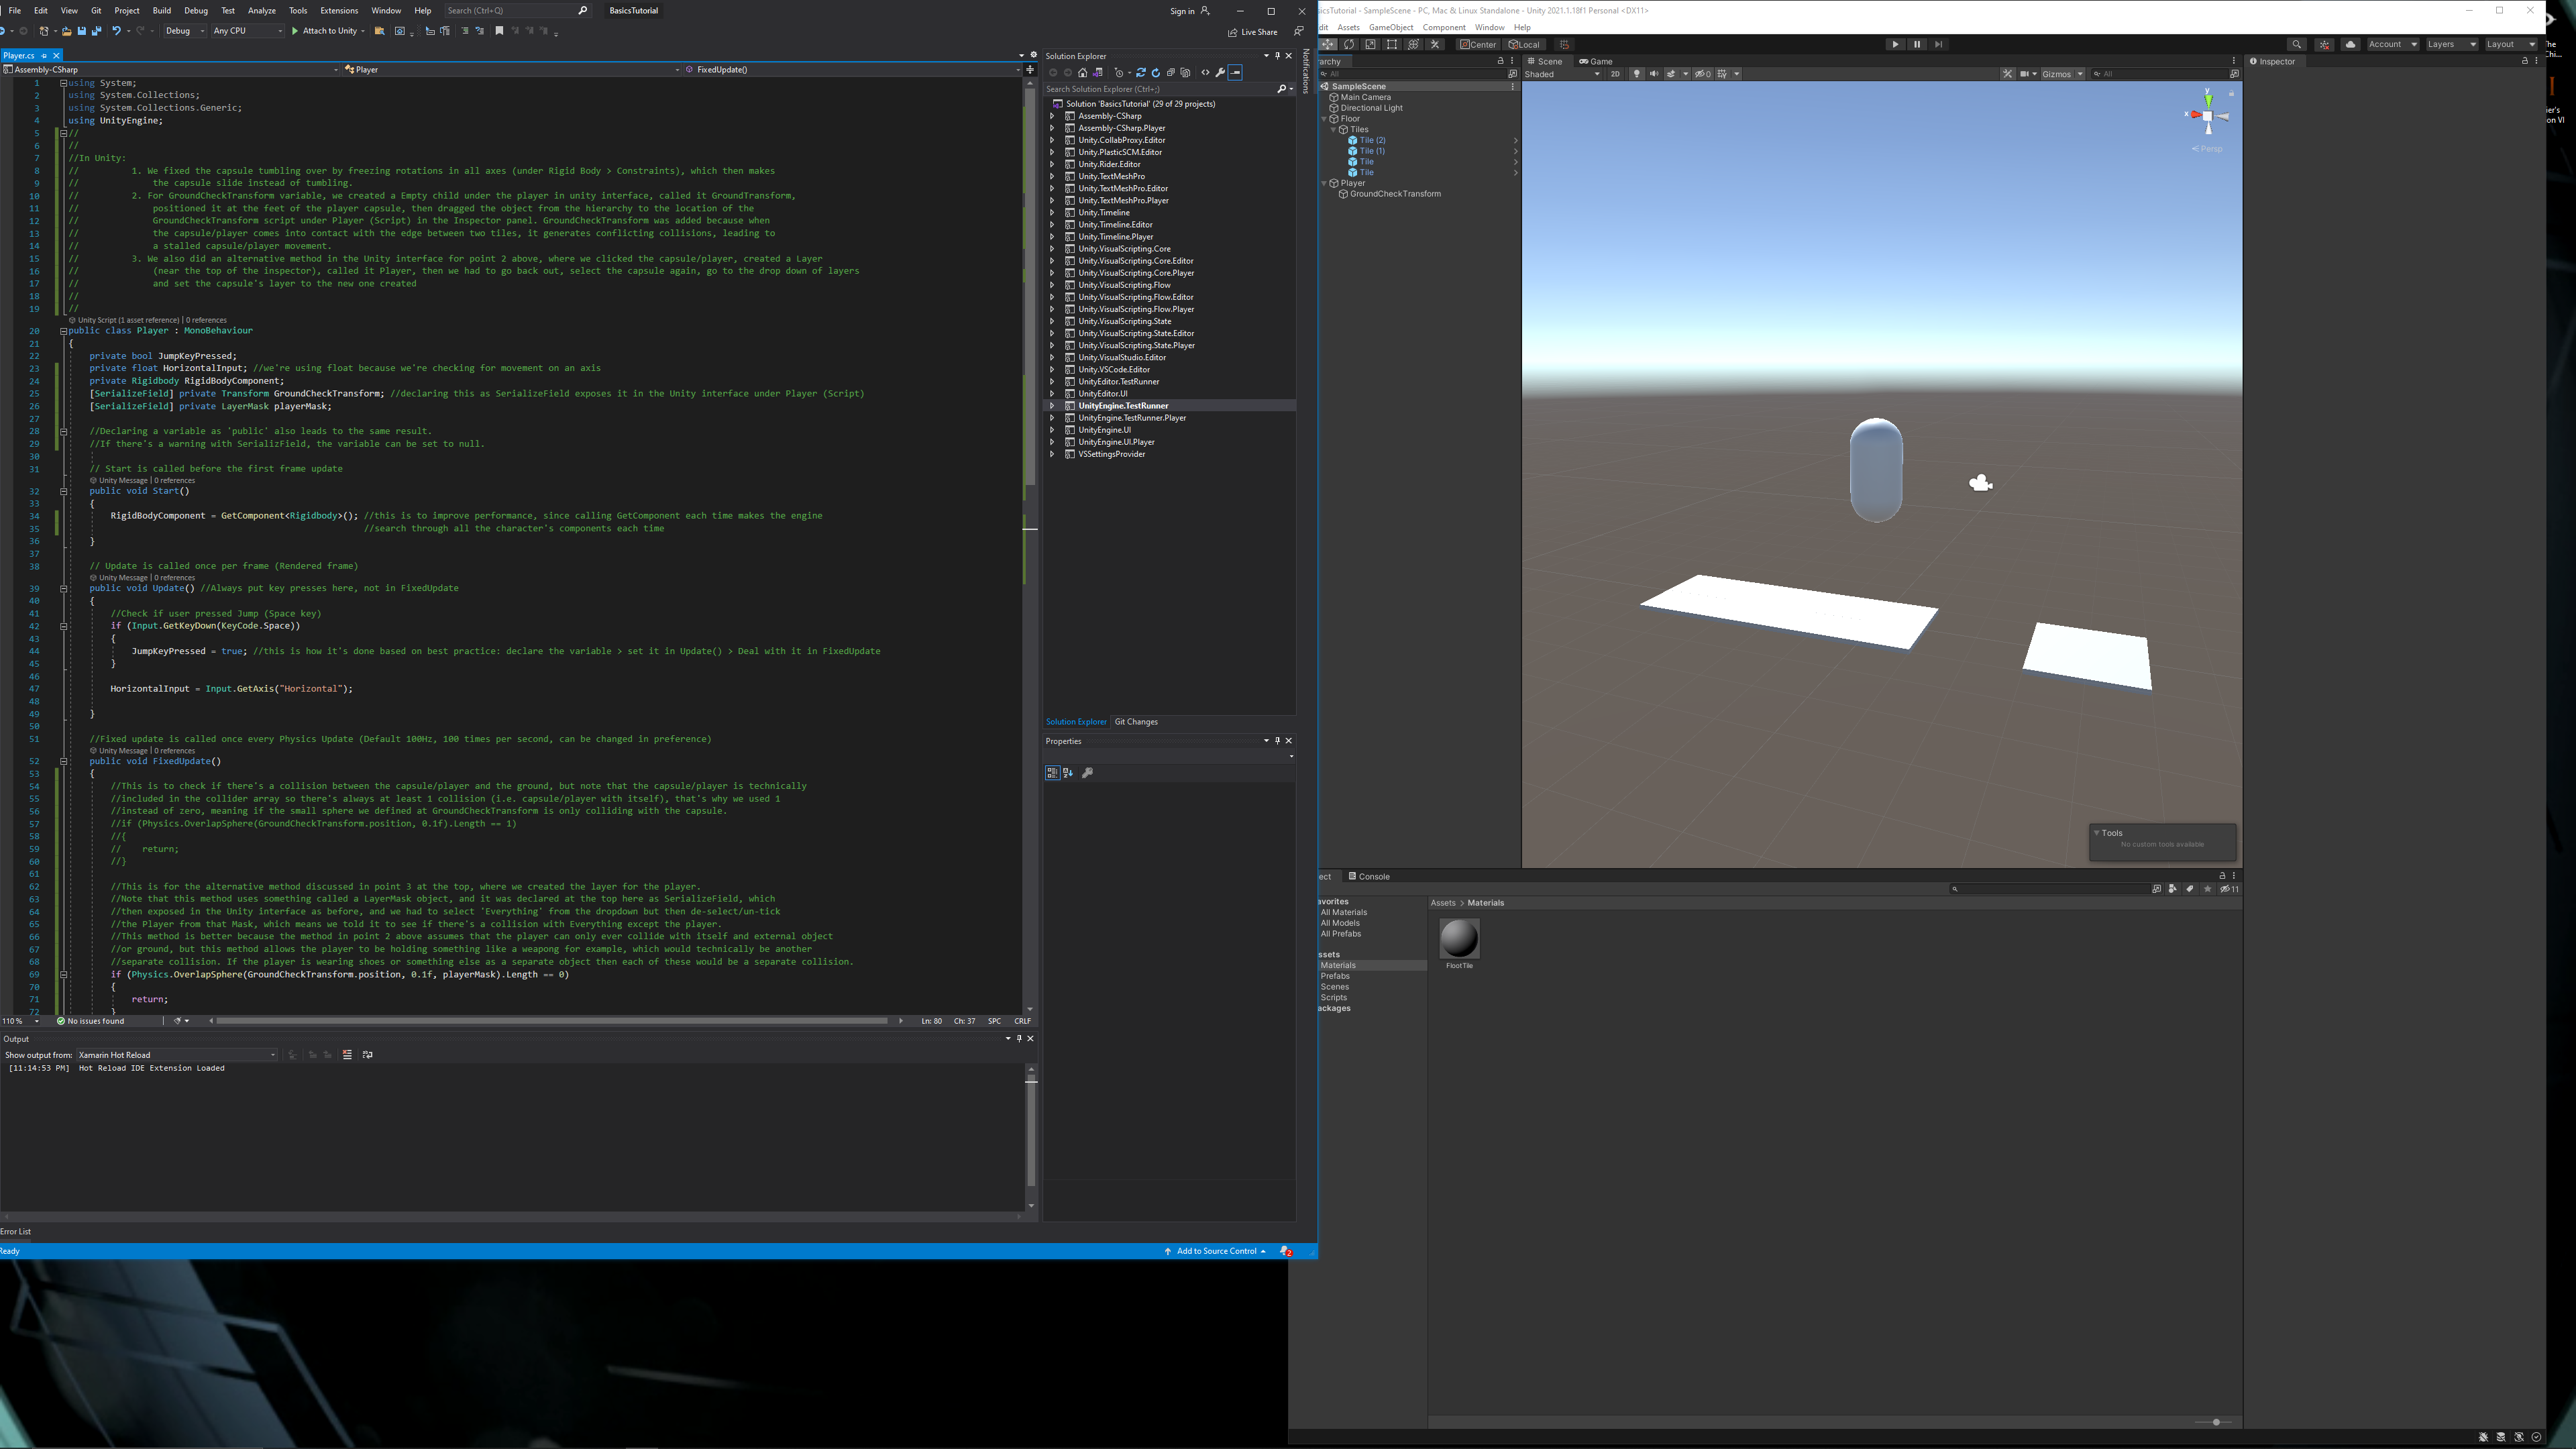Toggle scene effects icon in Scene toolbar
This screenshot has width=2576, height=1449.
[1671, 74]
